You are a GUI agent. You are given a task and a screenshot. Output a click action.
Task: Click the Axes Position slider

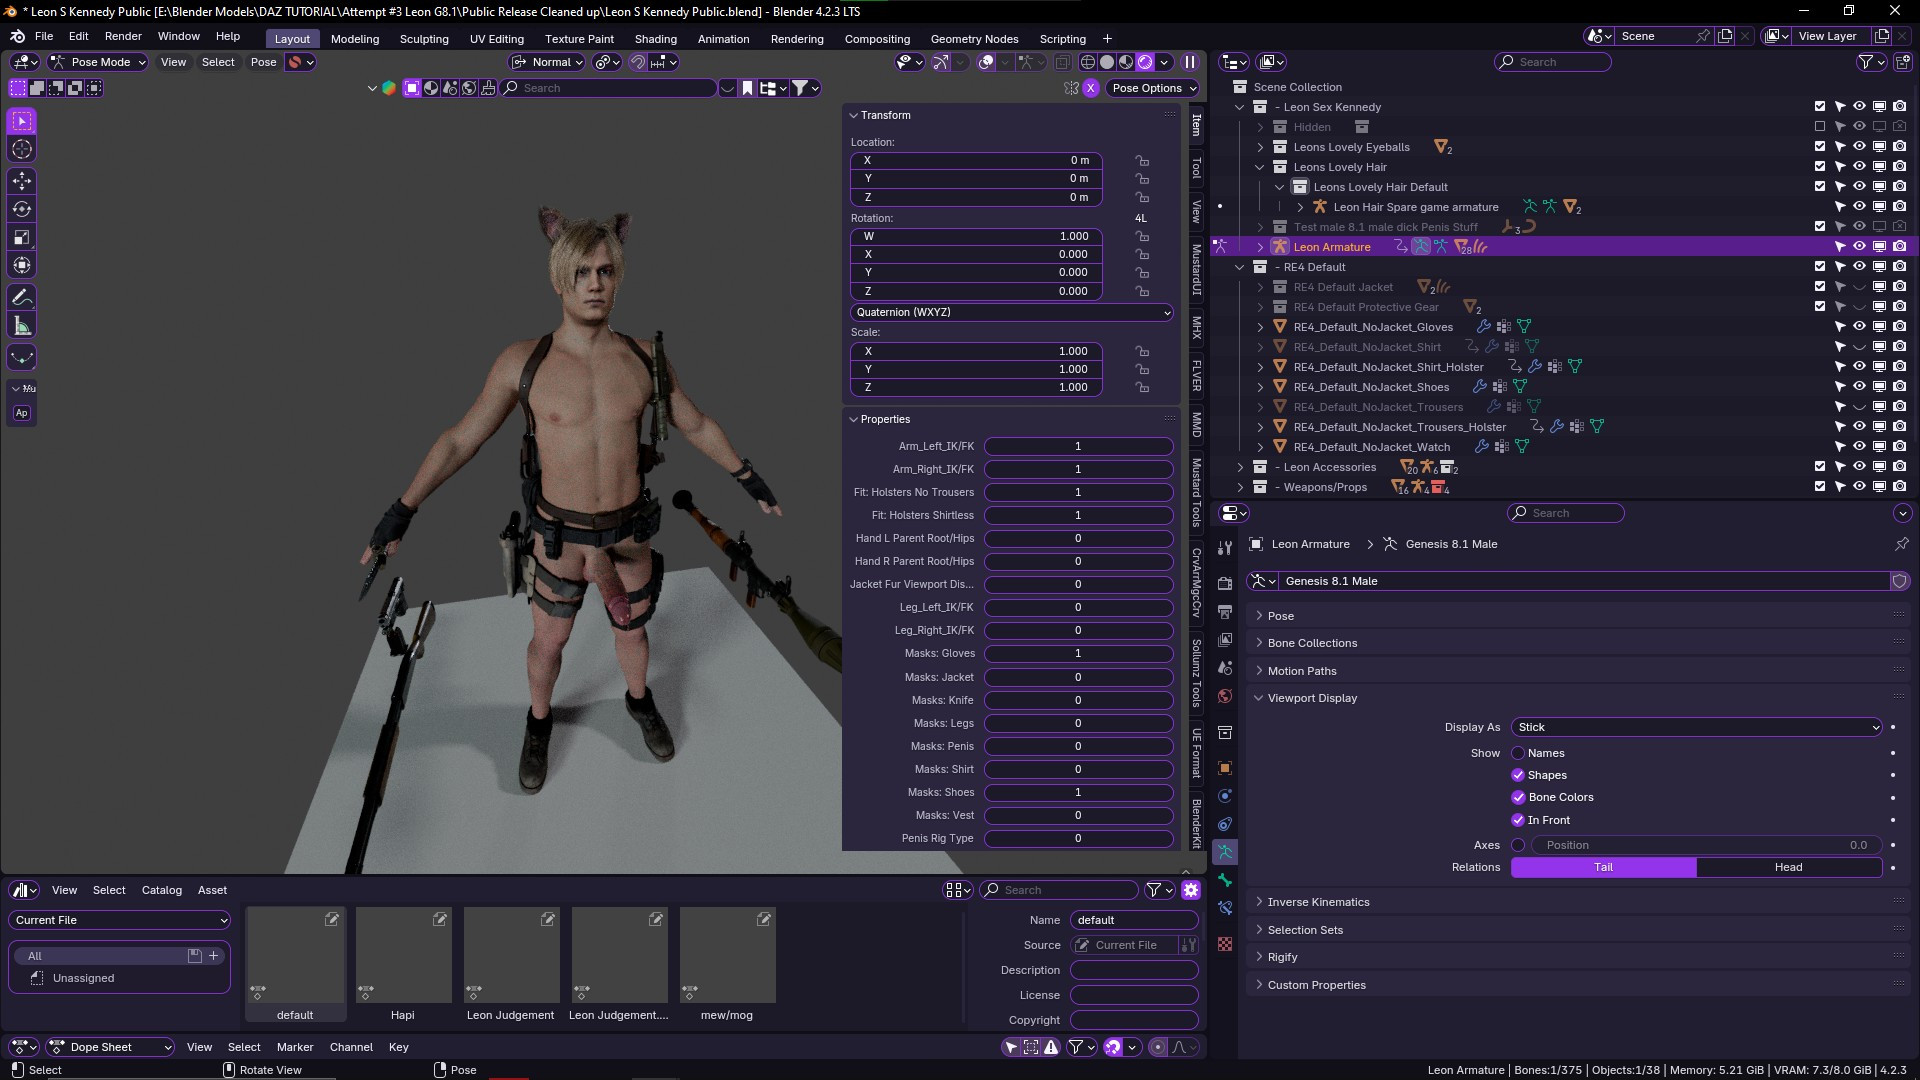click(x=1706, y=845)
